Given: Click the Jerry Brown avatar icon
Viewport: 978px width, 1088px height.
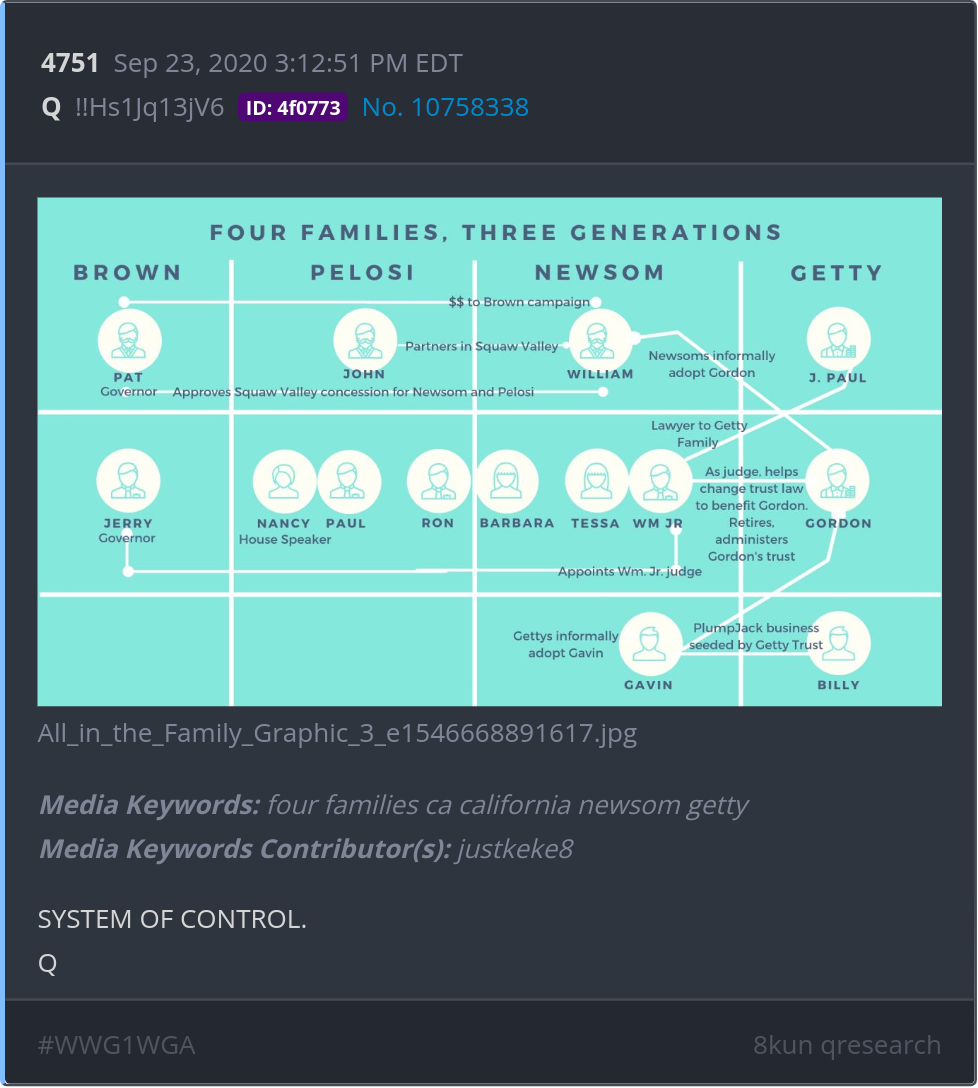Looking at the screenshot, I should click(128, 481).
